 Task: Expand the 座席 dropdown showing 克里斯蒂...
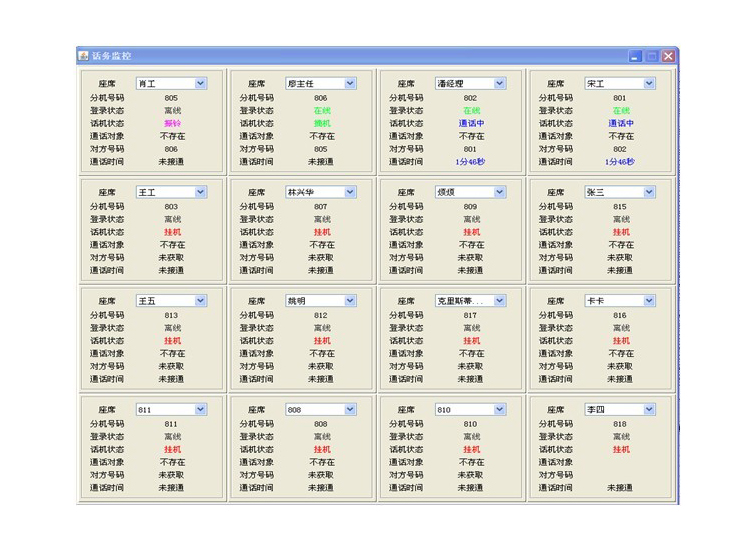tap(499, 300)
